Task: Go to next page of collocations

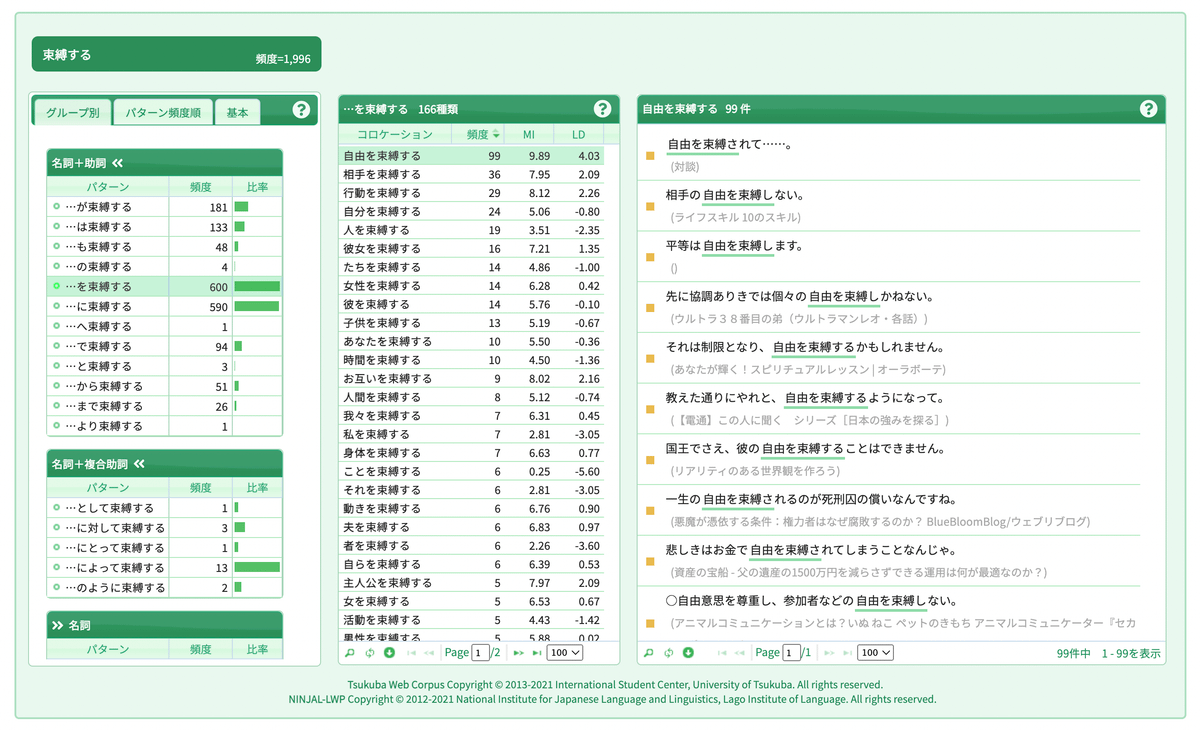Action: (518, 653)
